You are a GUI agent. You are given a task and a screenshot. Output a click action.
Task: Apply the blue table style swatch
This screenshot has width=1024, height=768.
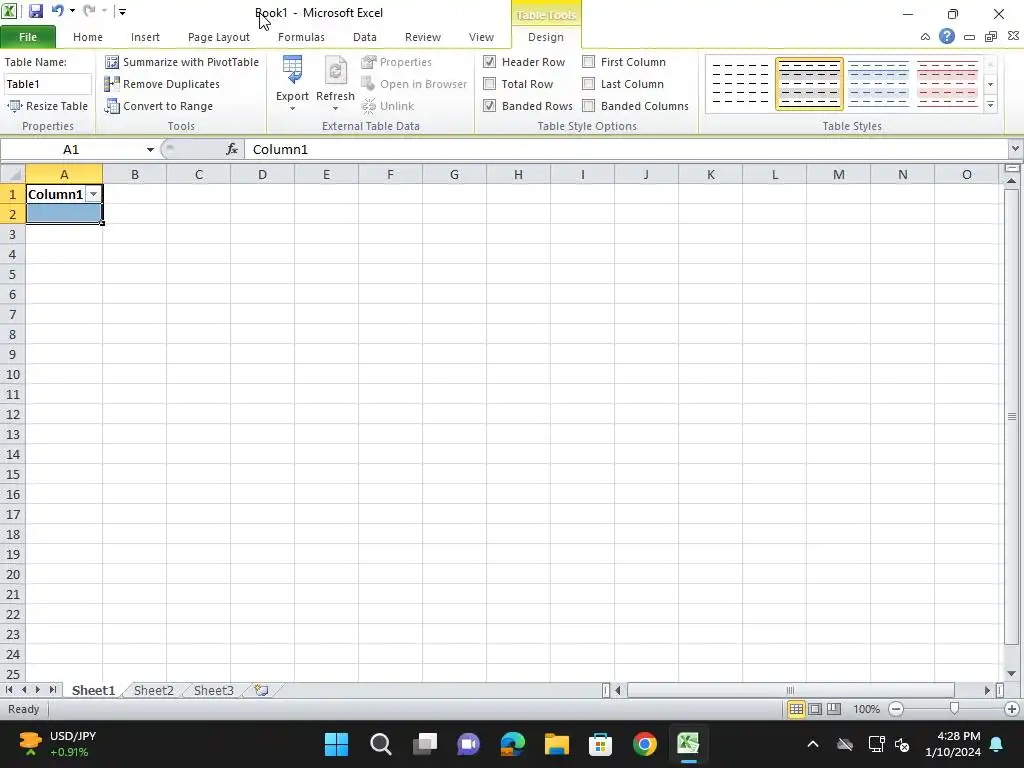pos(878,84)
